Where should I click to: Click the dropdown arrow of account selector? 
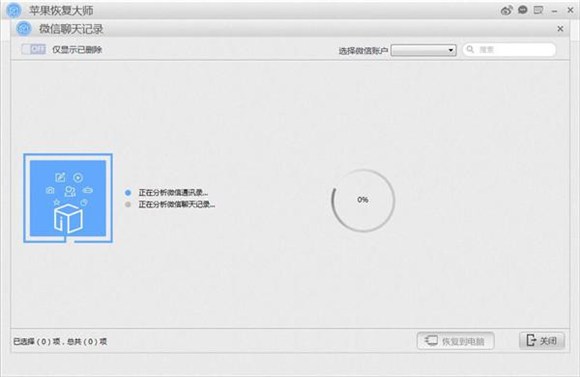coord(451,50)
